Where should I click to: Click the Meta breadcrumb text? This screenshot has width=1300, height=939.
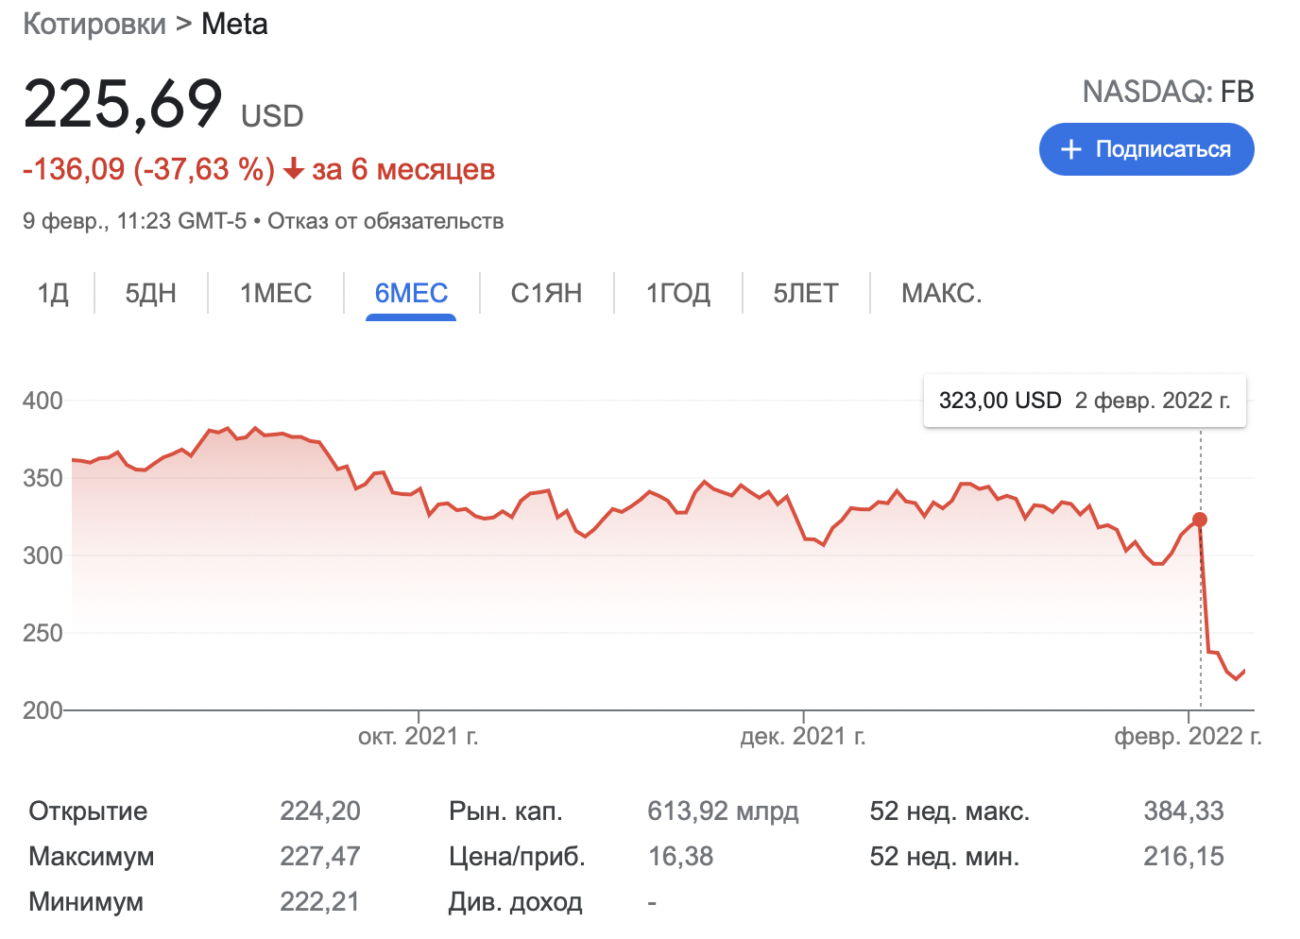235,24
